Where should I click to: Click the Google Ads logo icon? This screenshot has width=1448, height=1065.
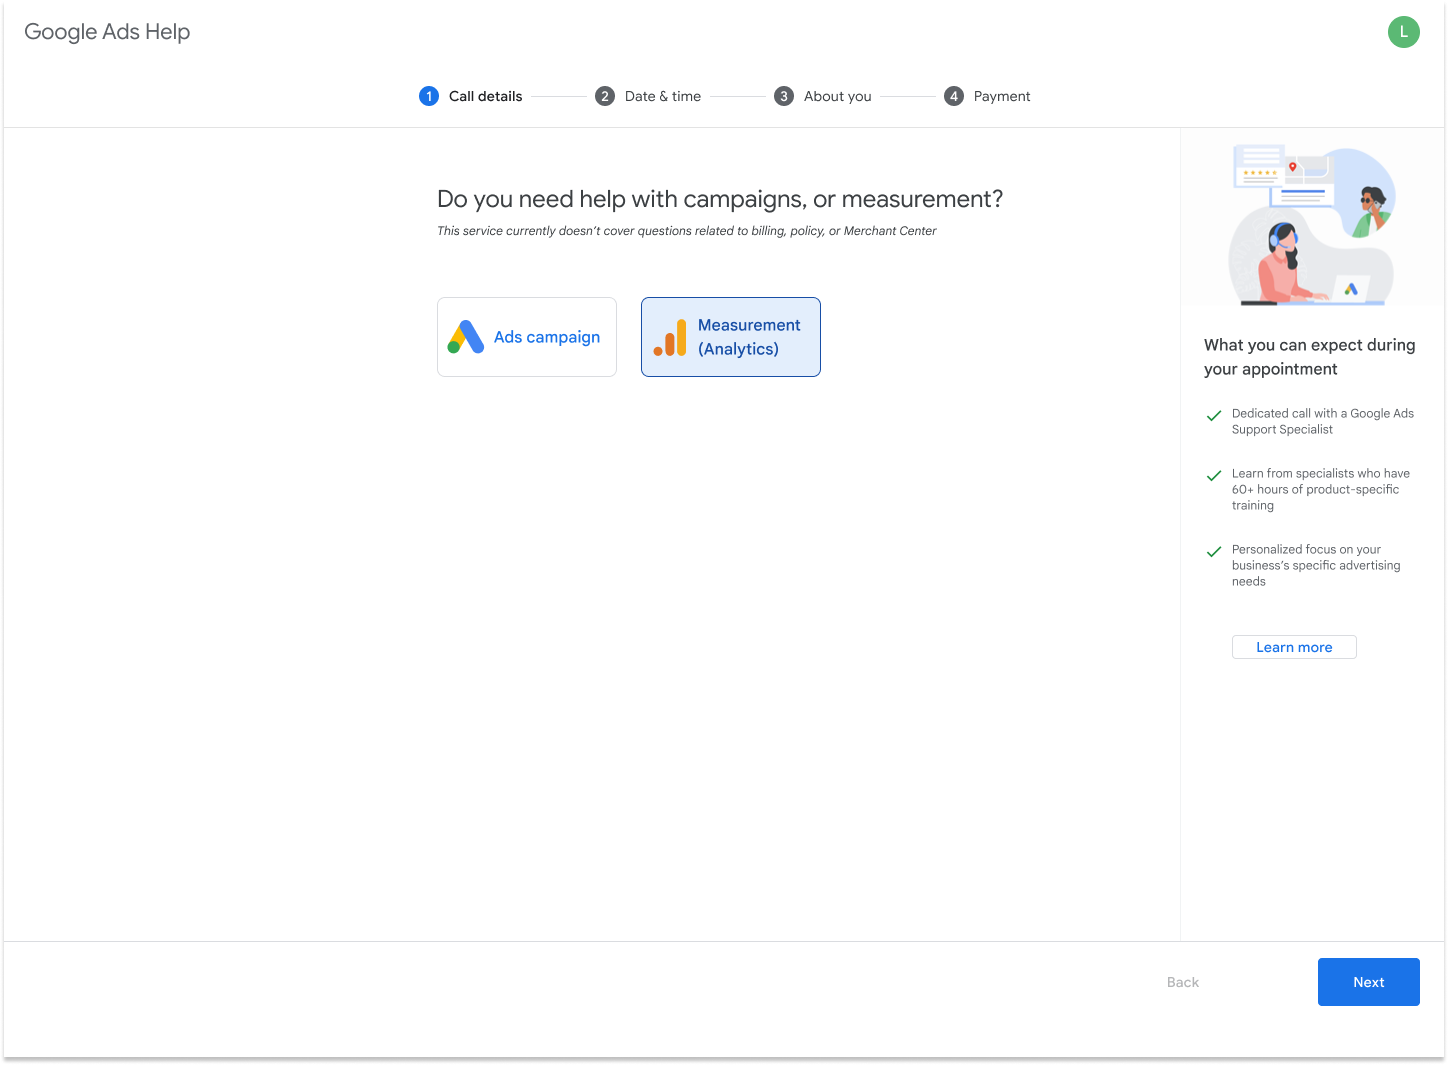466,337
